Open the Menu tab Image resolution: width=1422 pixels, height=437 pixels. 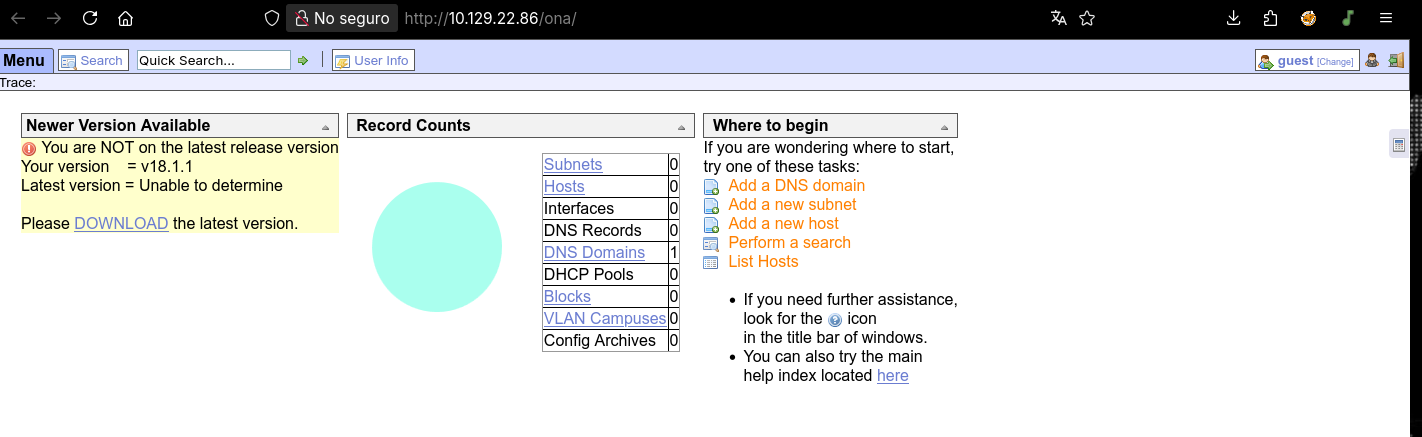24,60
